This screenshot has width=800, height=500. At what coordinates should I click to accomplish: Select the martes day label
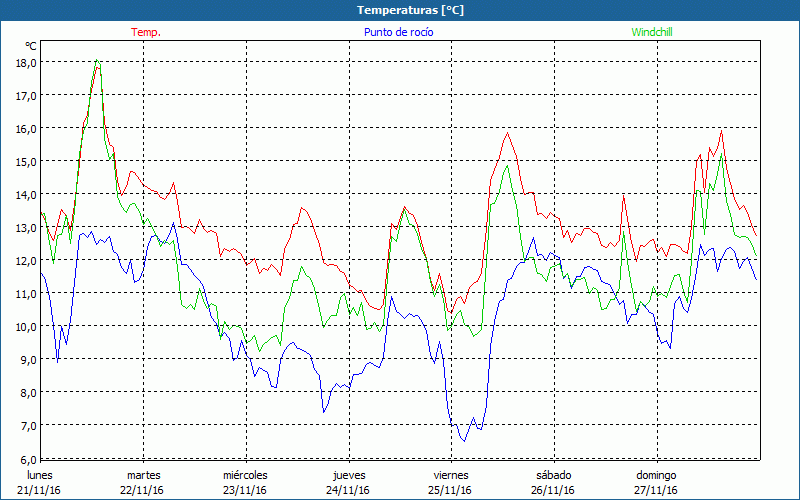(x=143, y=474)
